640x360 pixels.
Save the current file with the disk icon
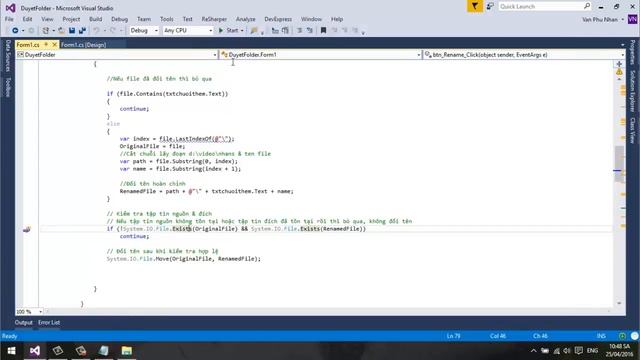[x=72, y=31]
